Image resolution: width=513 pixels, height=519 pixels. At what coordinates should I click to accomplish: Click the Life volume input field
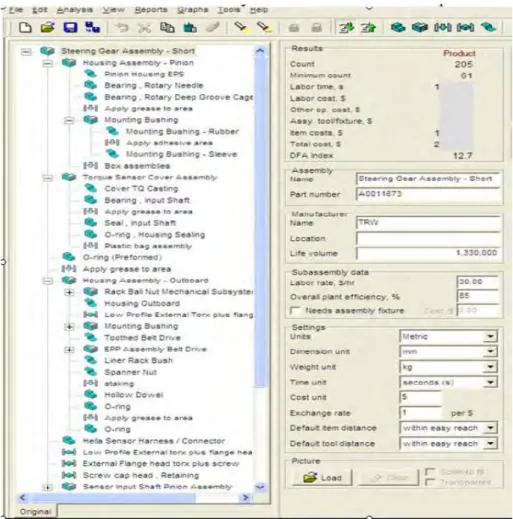click(x=428, y=253)
